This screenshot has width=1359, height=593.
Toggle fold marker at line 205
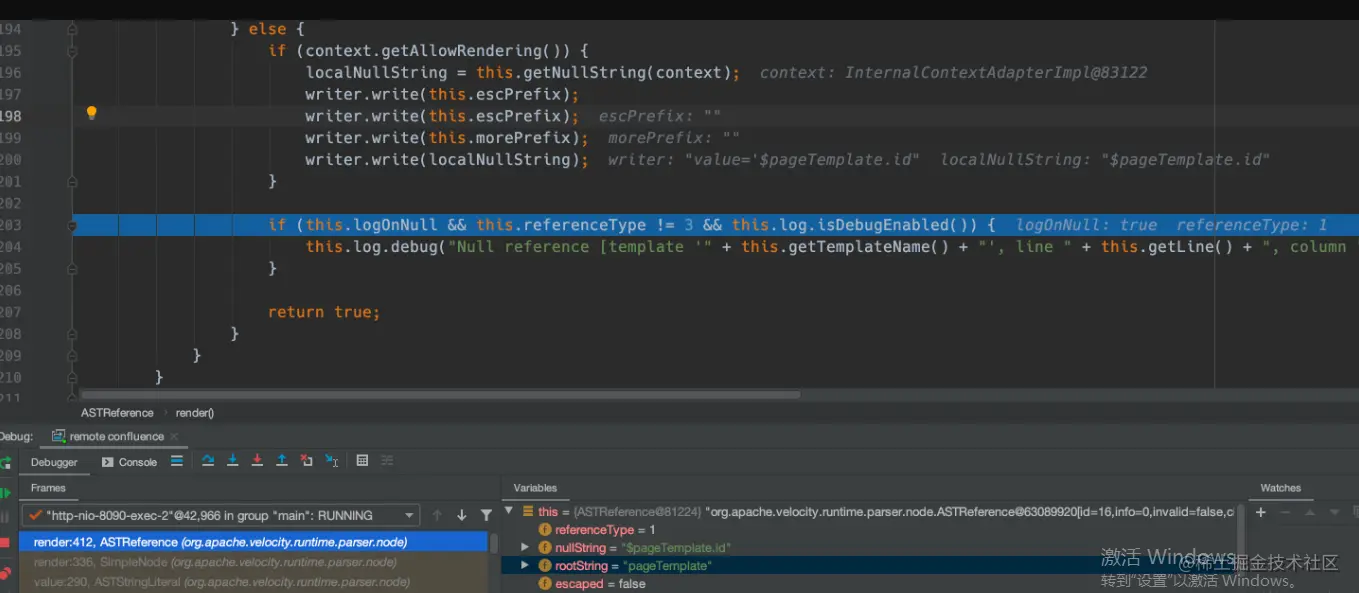coord(72,269)
